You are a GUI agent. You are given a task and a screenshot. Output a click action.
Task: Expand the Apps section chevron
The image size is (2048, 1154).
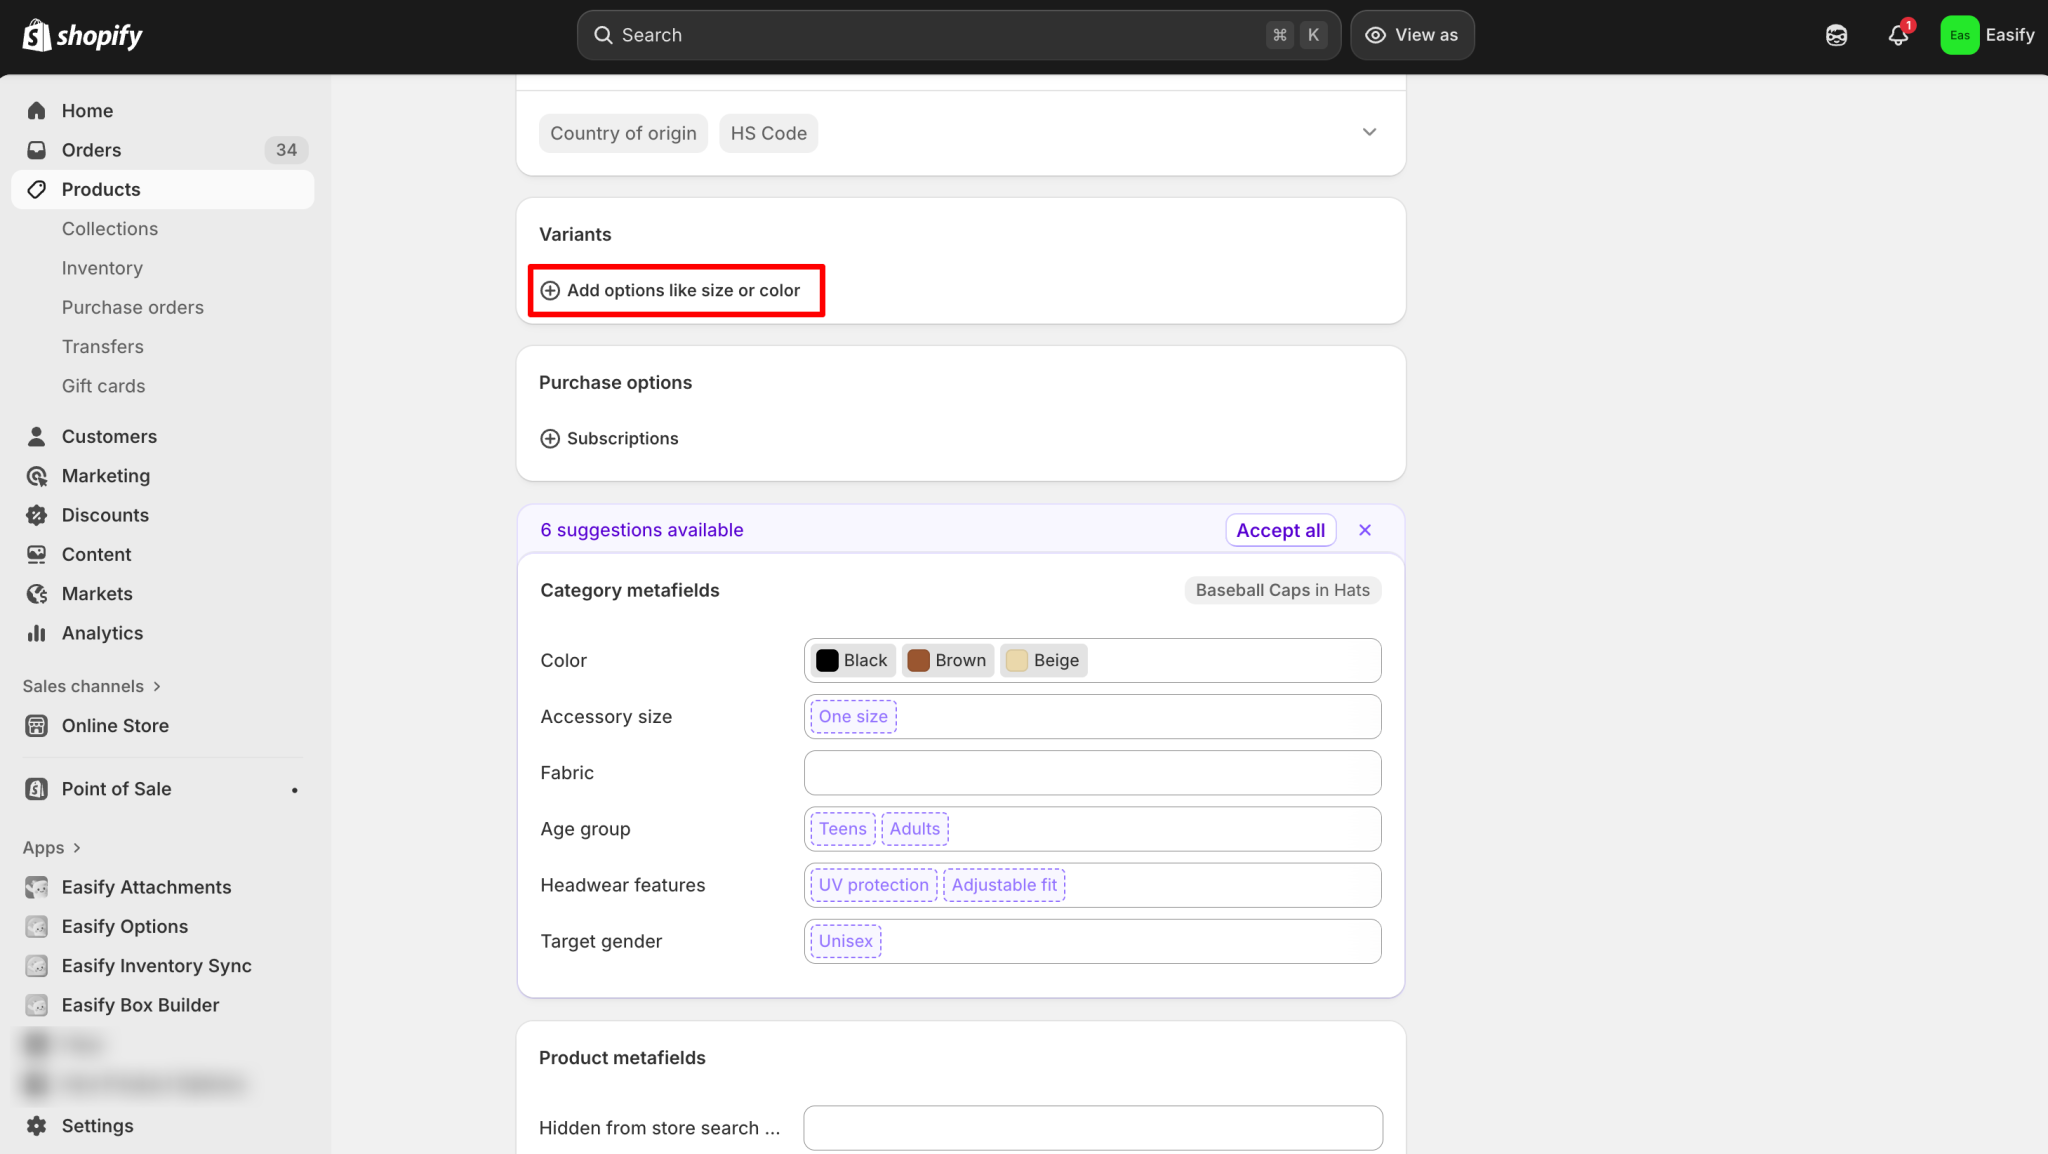point(77,848)
